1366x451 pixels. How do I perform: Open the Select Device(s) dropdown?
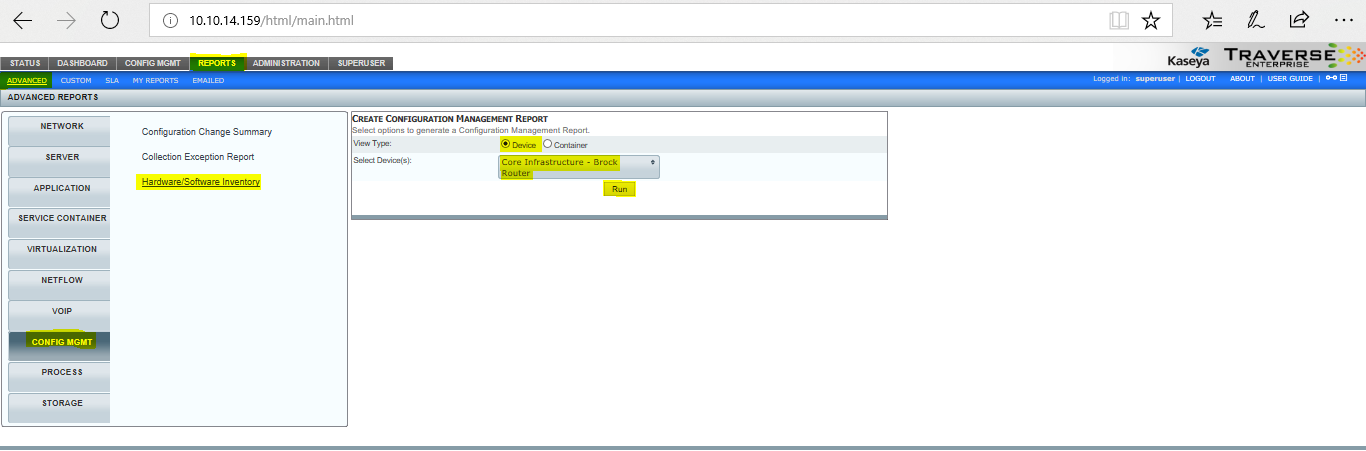click(x=578, y=167)
